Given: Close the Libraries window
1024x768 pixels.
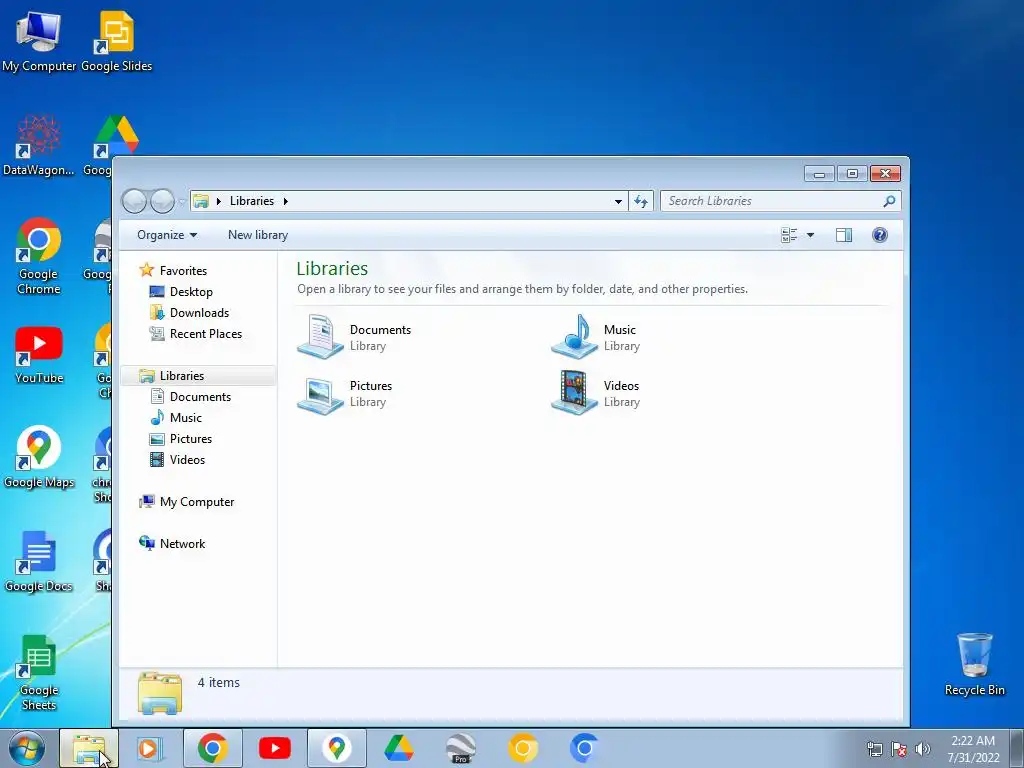Looking at the screenshot, I should pos(886,174).
